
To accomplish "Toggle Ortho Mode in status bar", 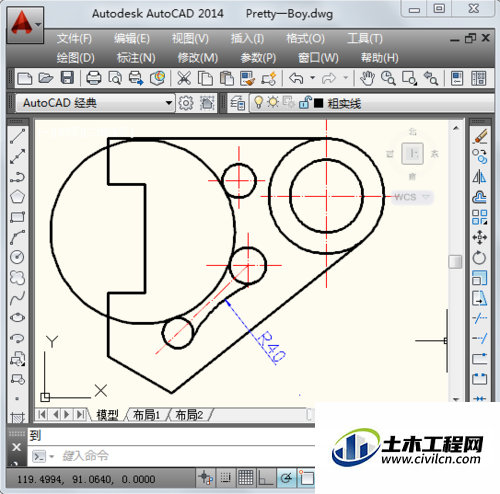I will pyautogui.click(x=266, y=478).
